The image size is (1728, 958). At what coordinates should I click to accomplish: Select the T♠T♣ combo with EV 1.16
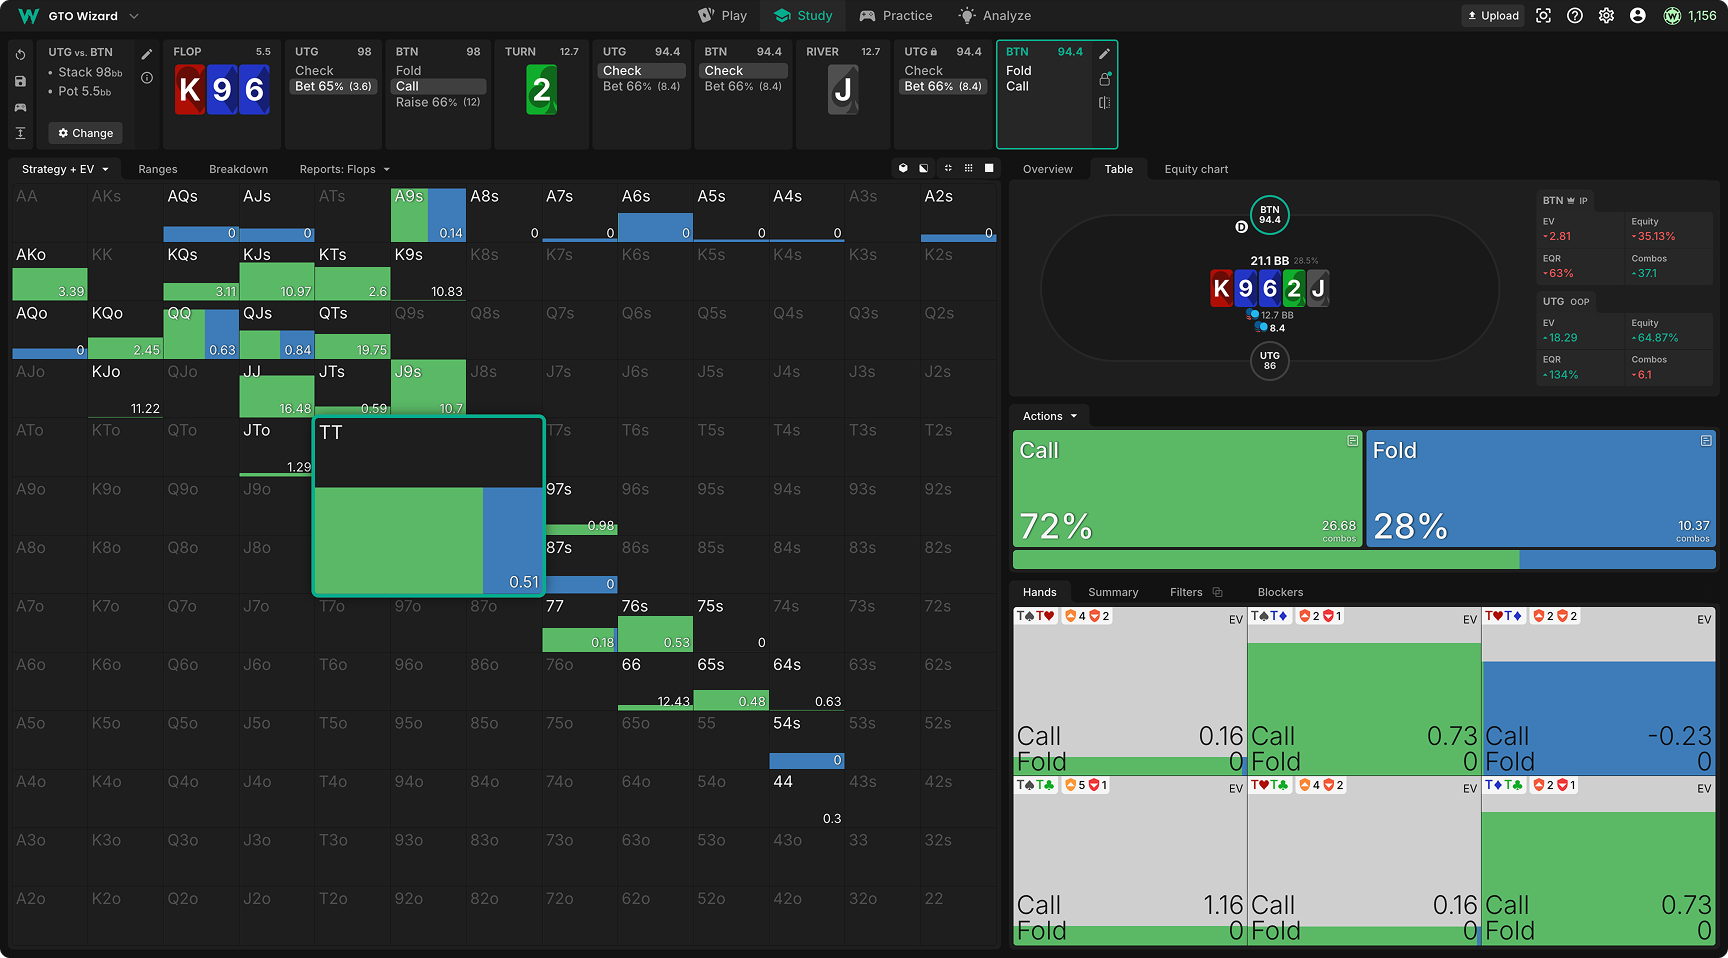[1130, 861]
